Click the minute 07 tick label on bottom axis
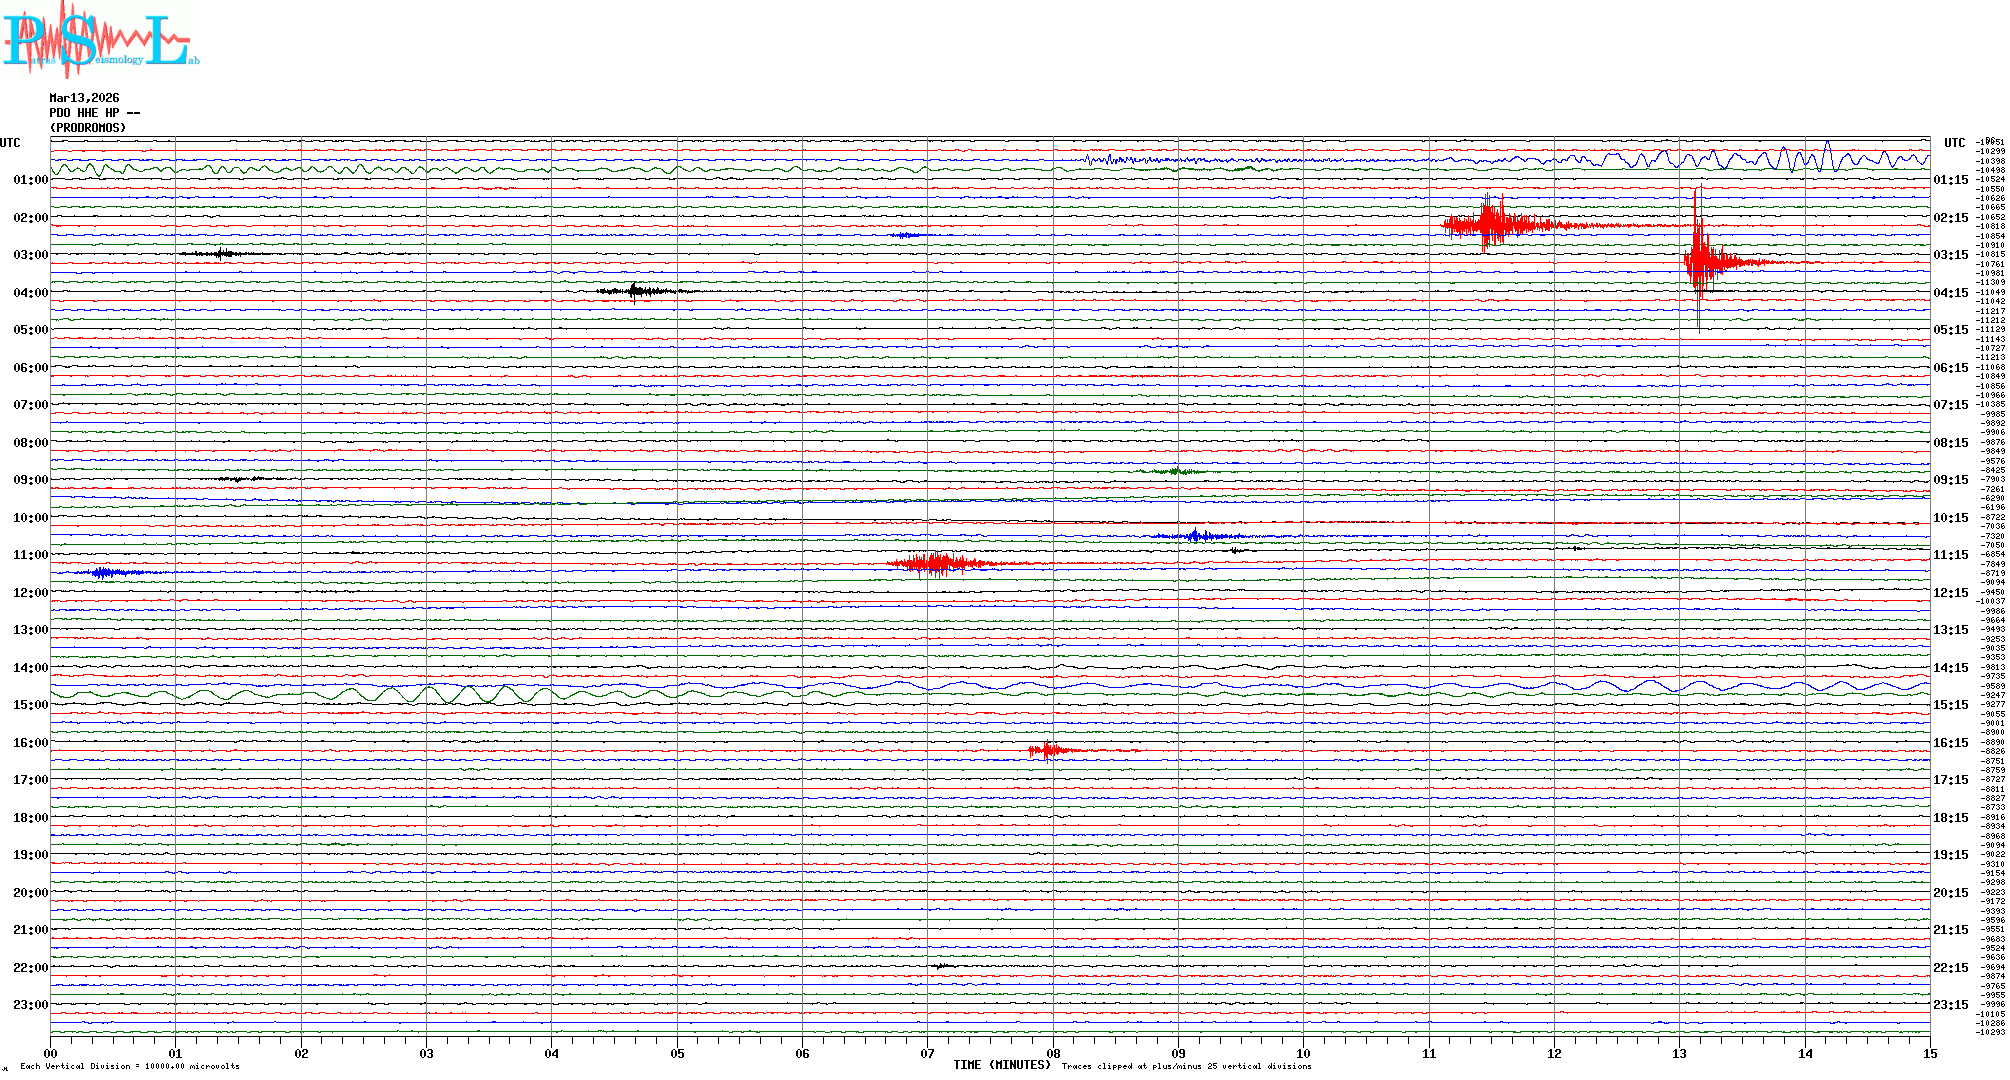Screen dimensions: 2010x1080 coord(927,1054)
